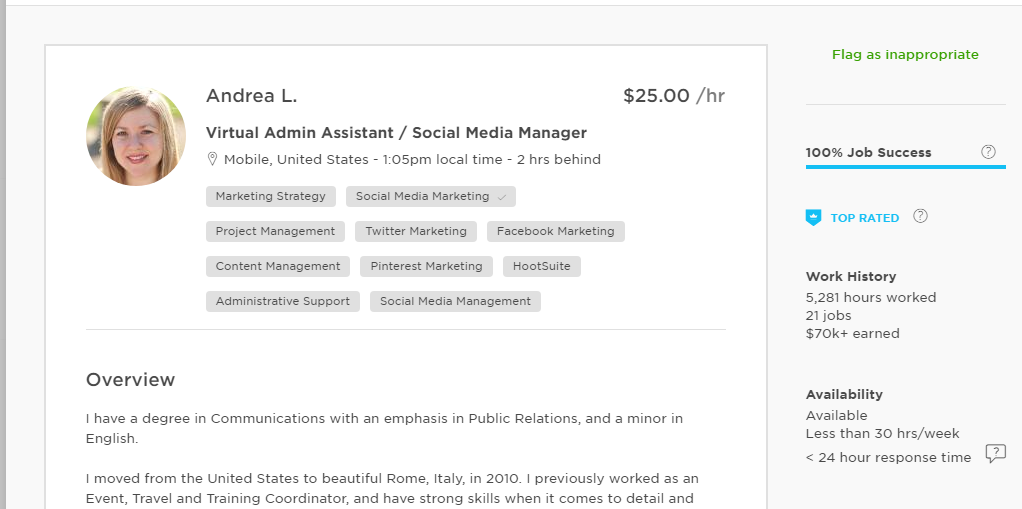
Task: Click the Job Success help question mark icon
Action: click(x=988, y=152)
